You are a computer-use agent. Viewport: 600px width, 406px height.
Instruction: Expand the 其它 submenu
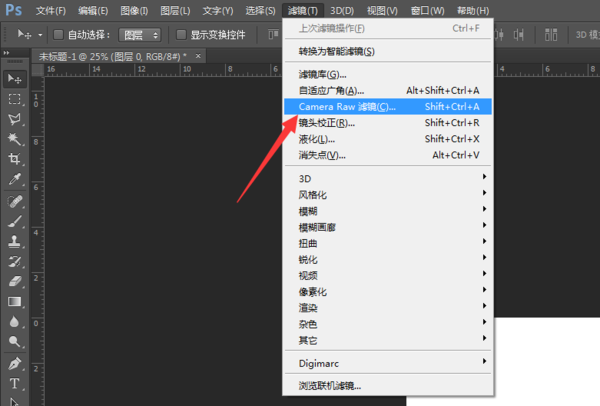tap(388, 340)
